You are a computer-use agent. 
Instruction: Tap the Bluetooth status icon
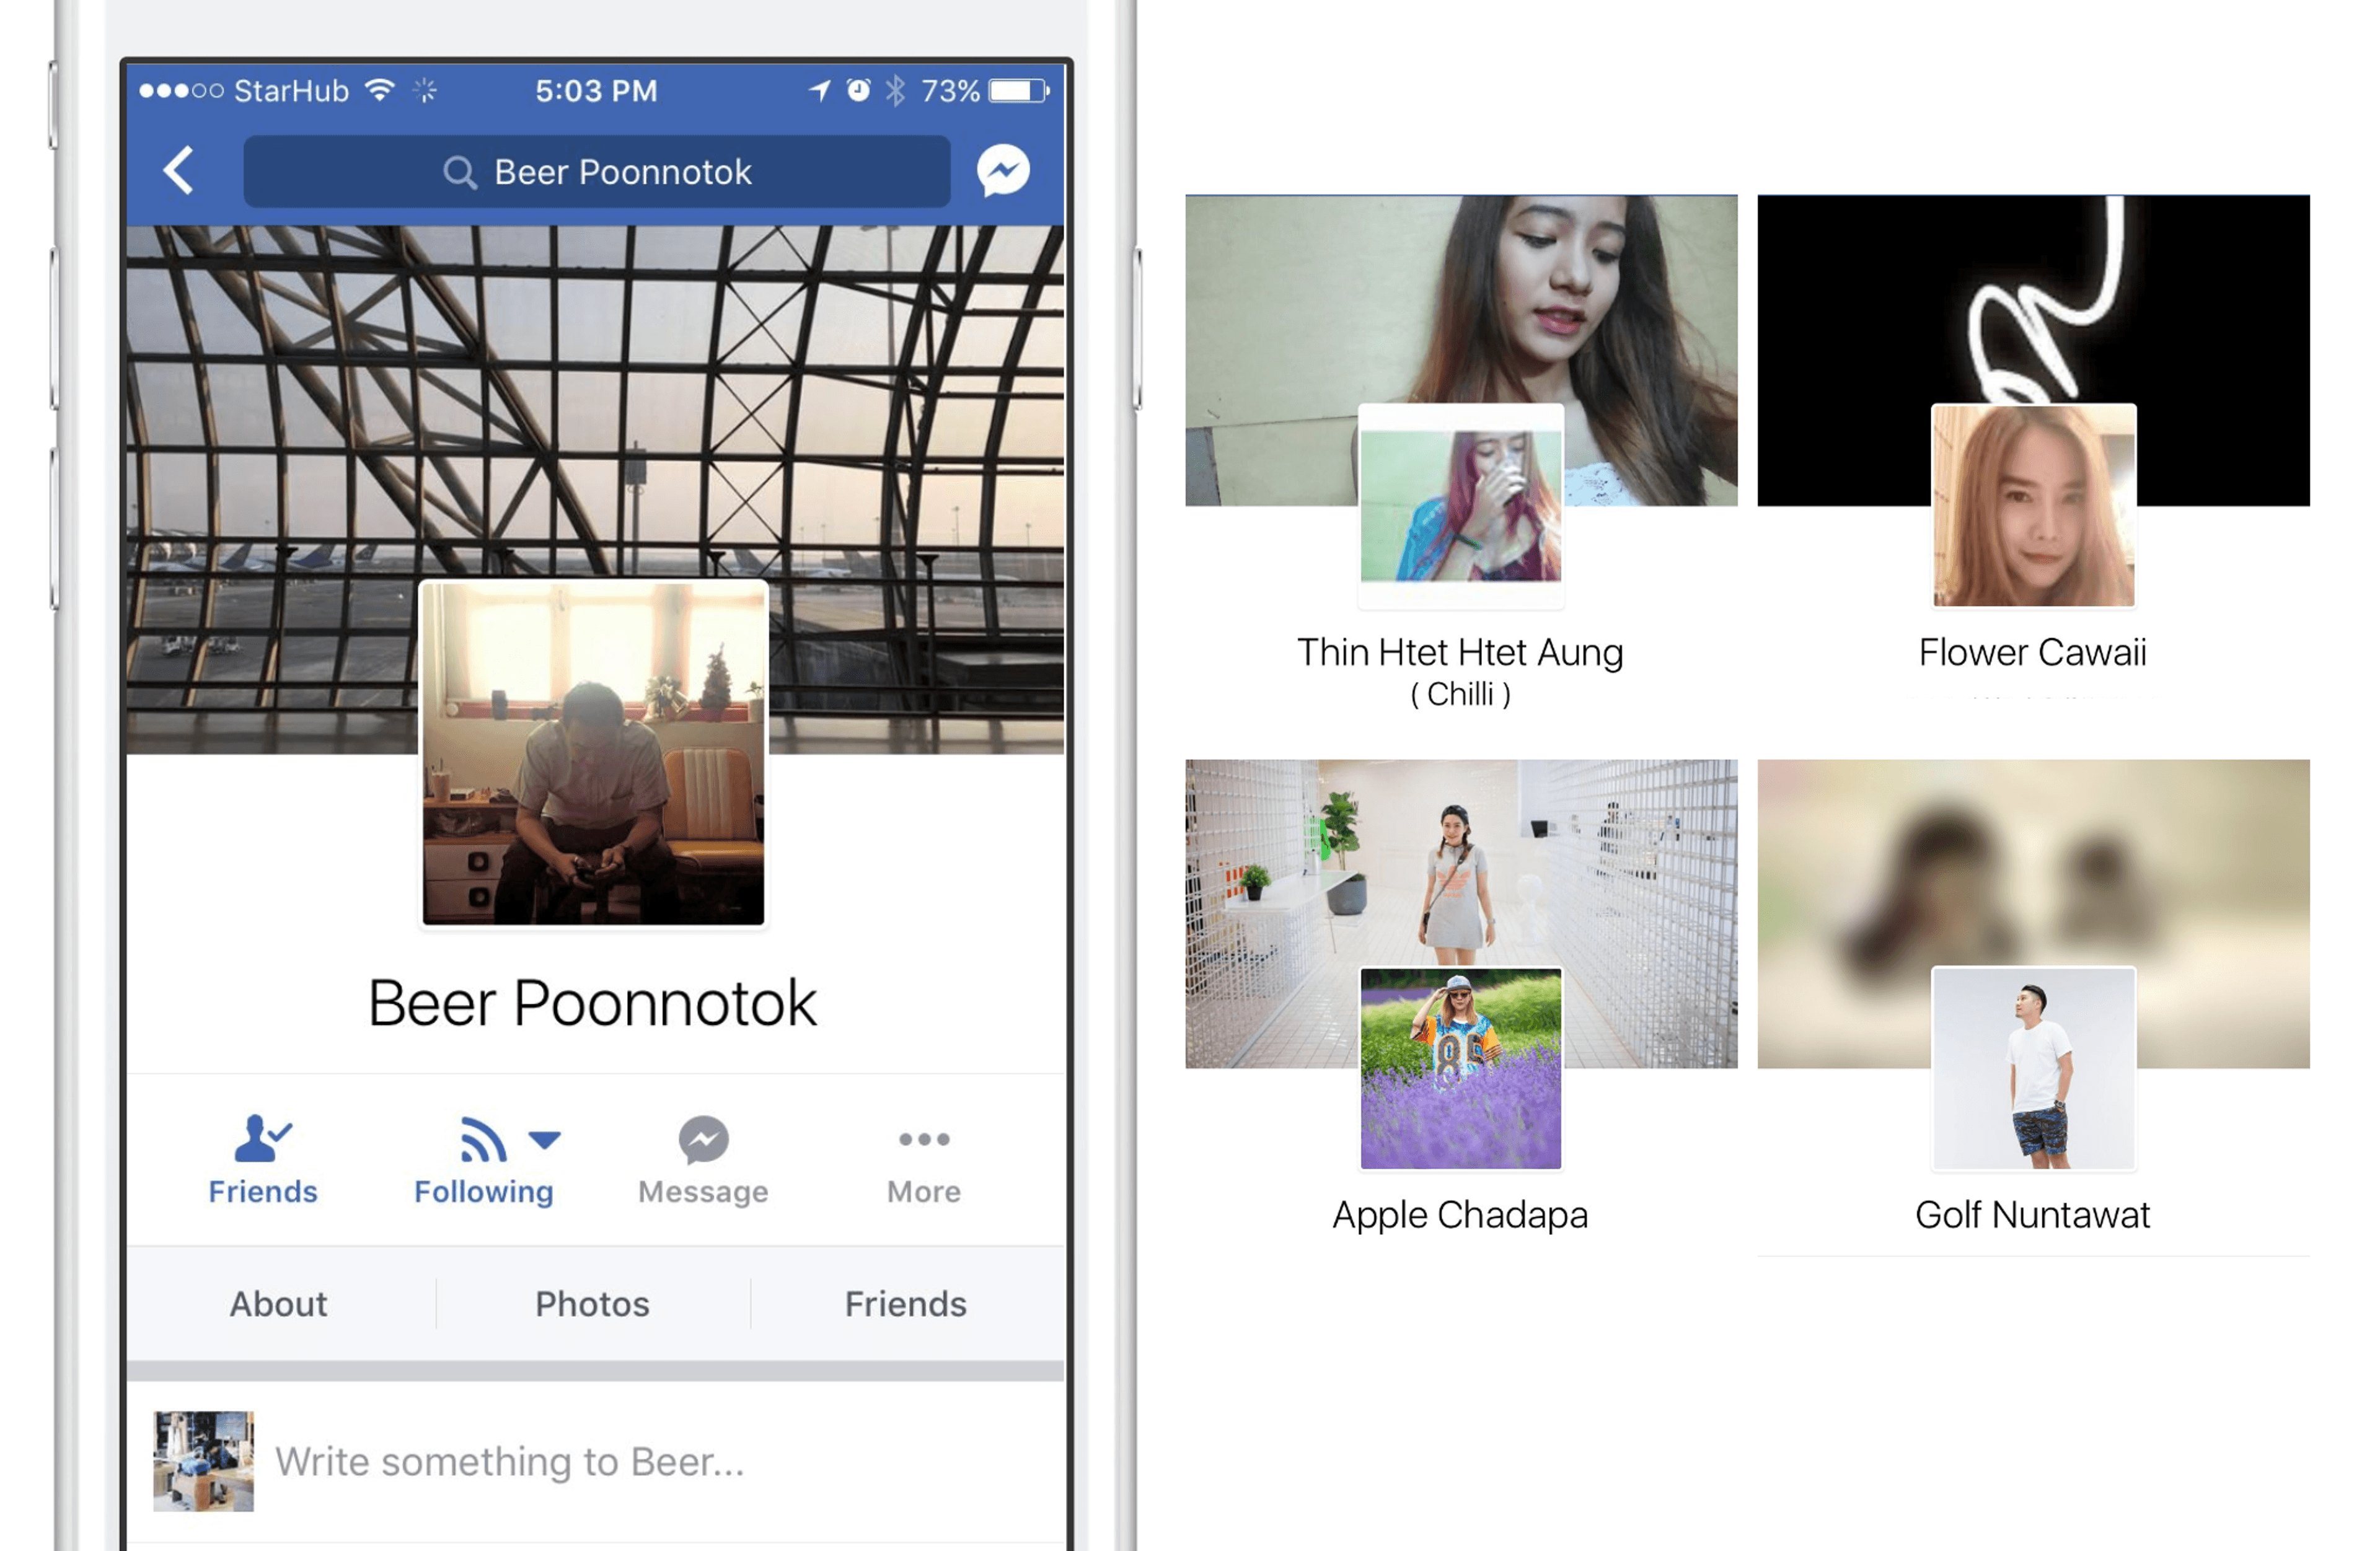(x=895, y=91)
